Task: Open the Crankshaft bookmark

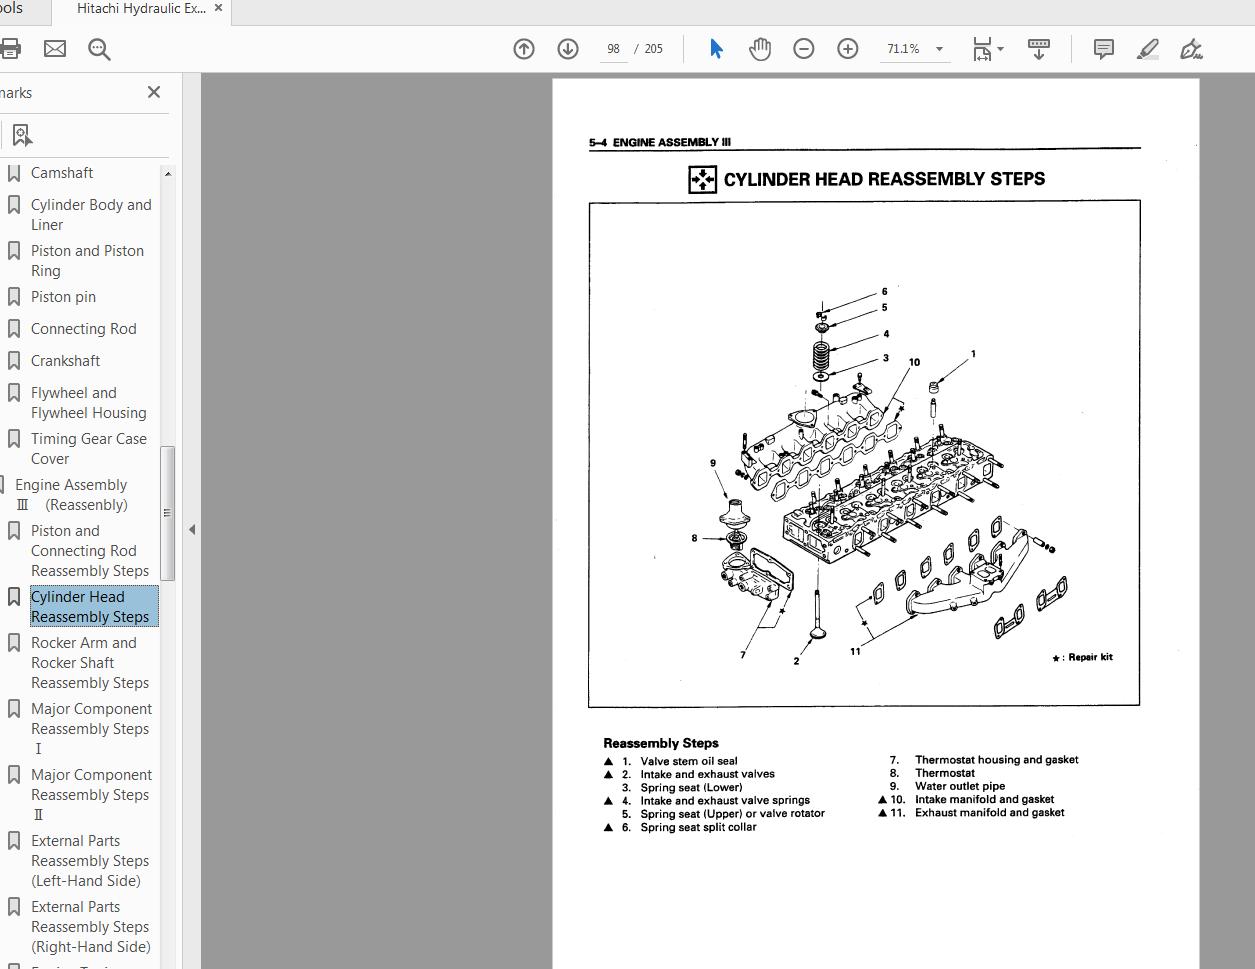Action: [x=65, y=361]
